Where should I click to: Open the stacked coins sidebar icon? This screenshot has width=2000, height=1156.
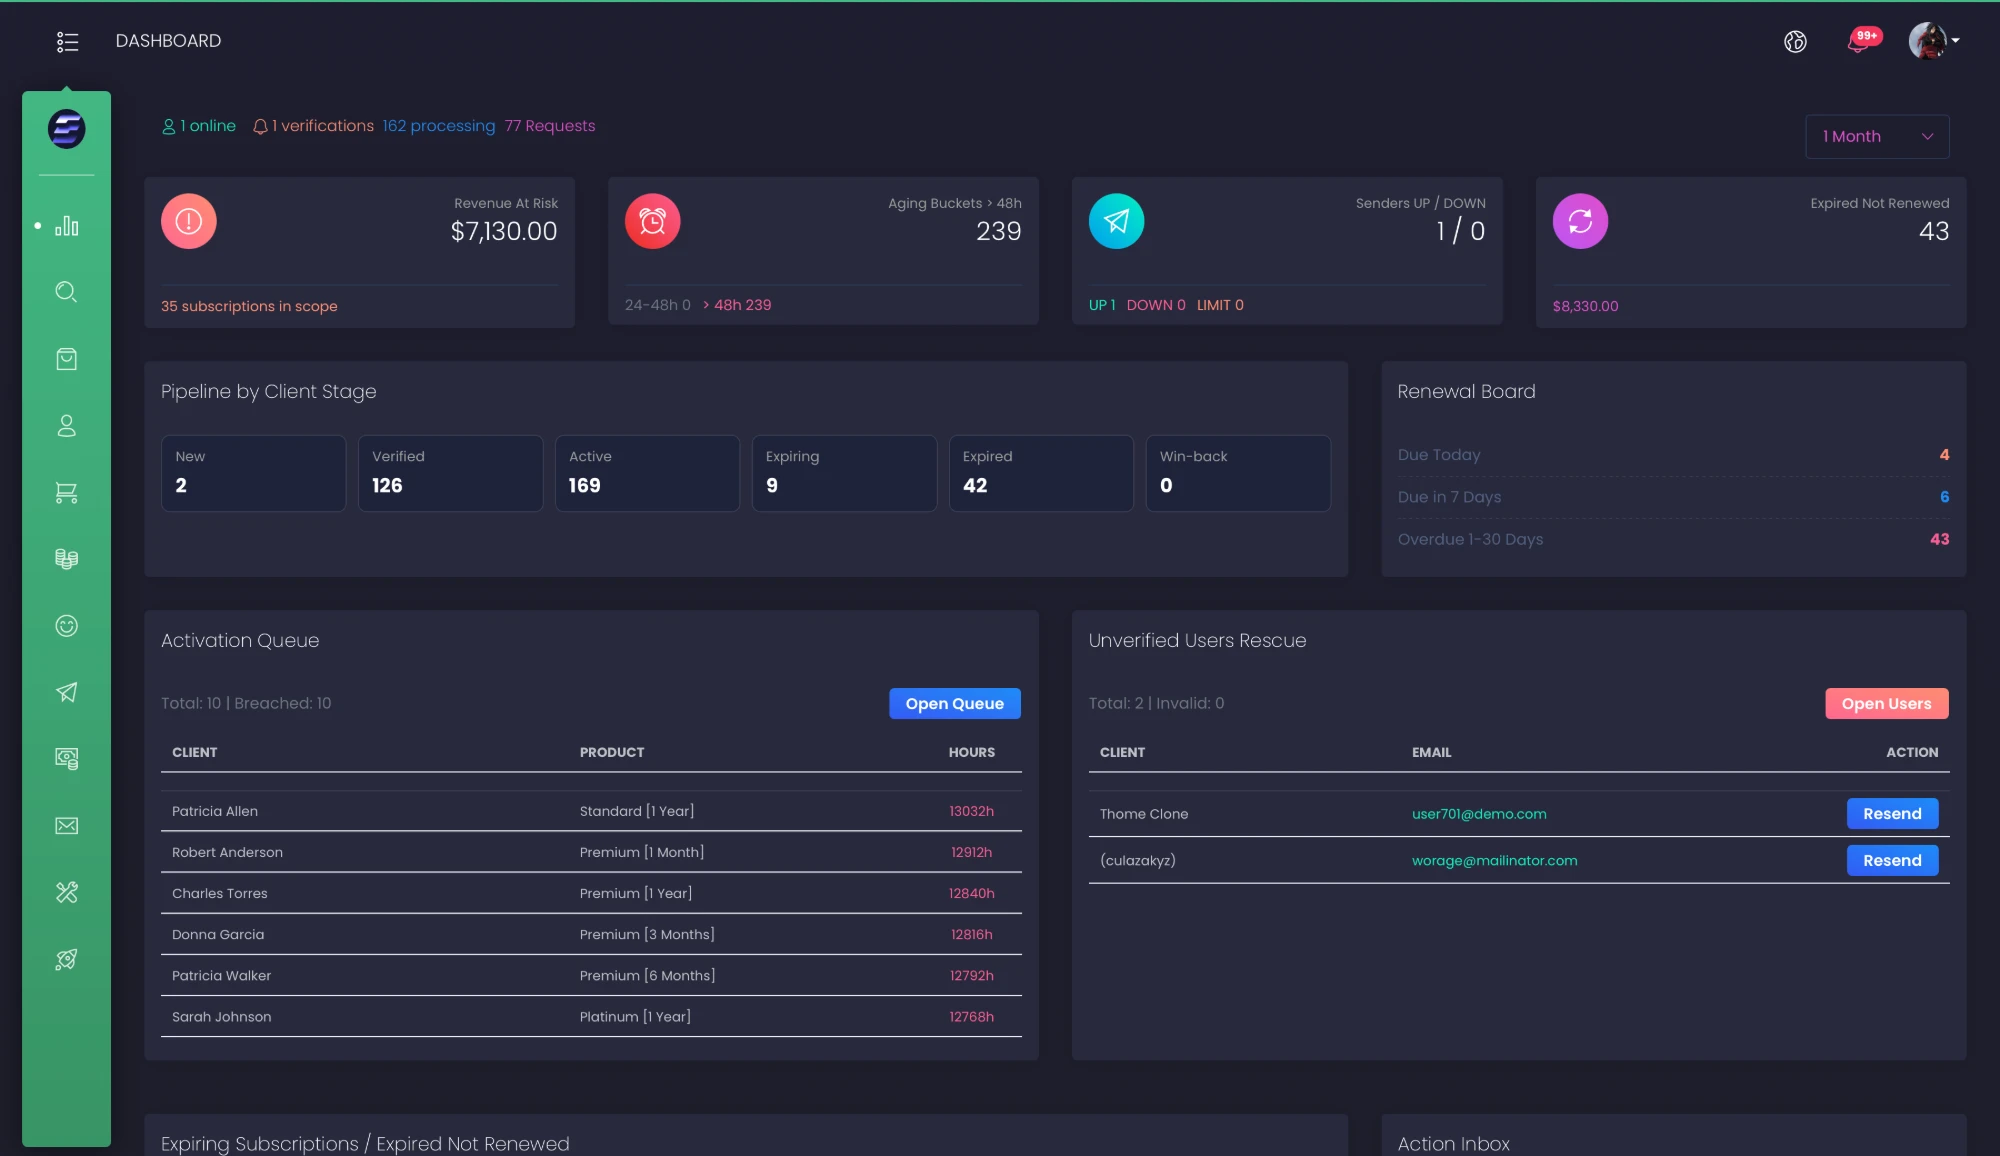[67, 559]
